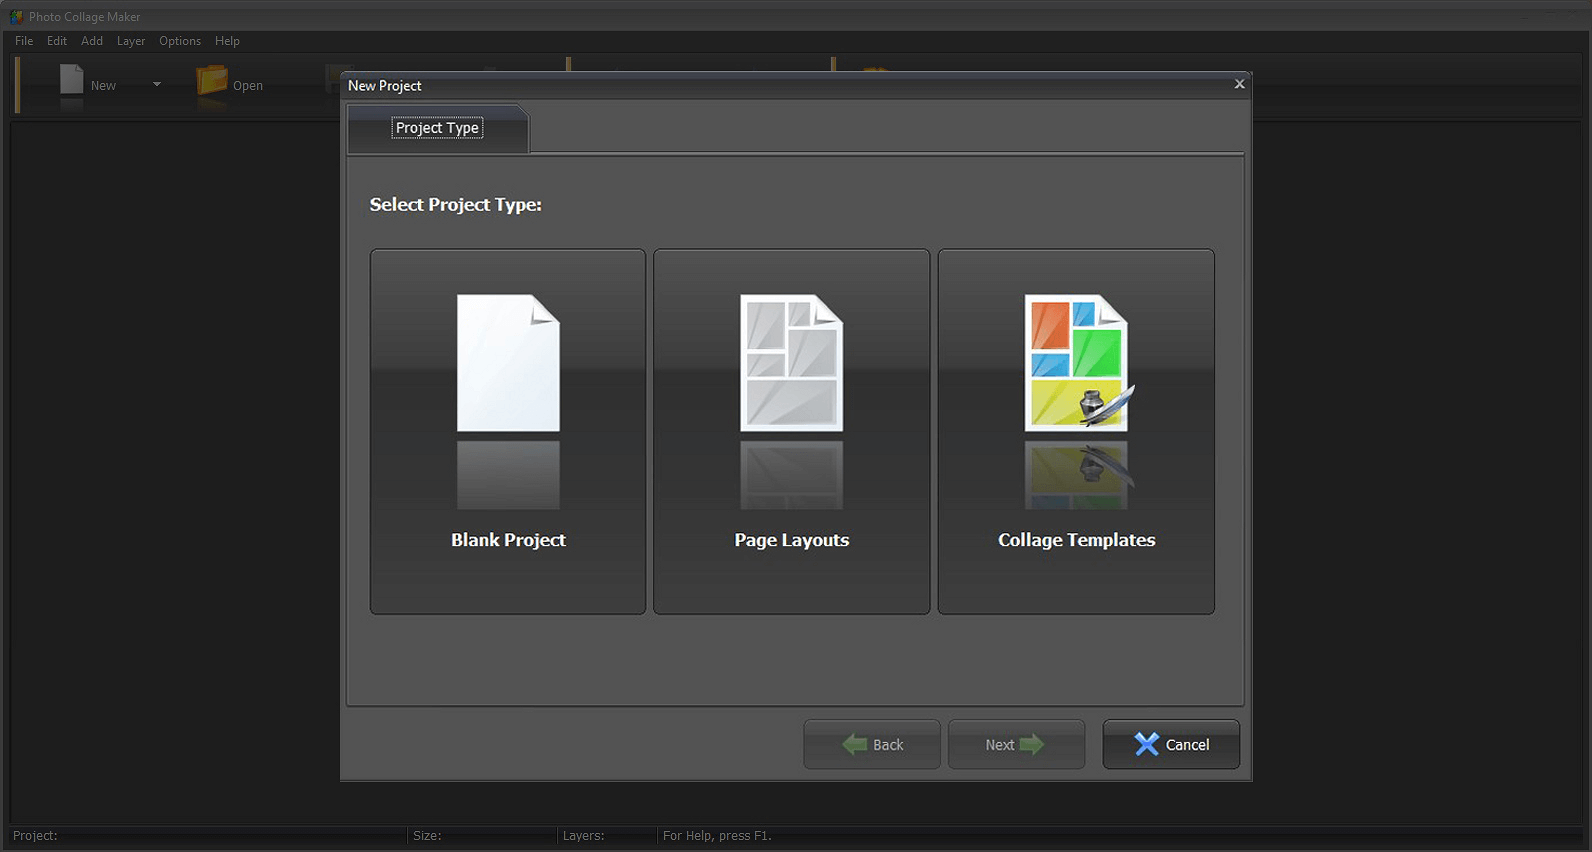Click the Blank Project label
1592x852 pixels.
pos(508,540)
